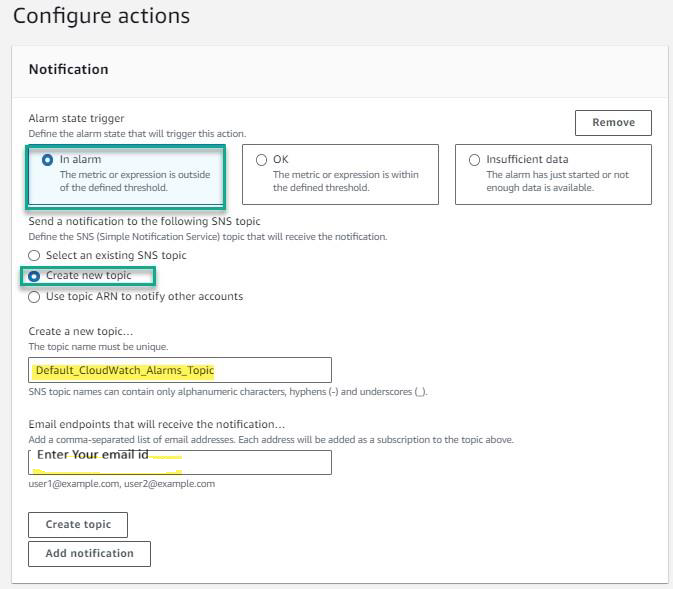Click the 'Create a new topic...' label

point(81,331)
